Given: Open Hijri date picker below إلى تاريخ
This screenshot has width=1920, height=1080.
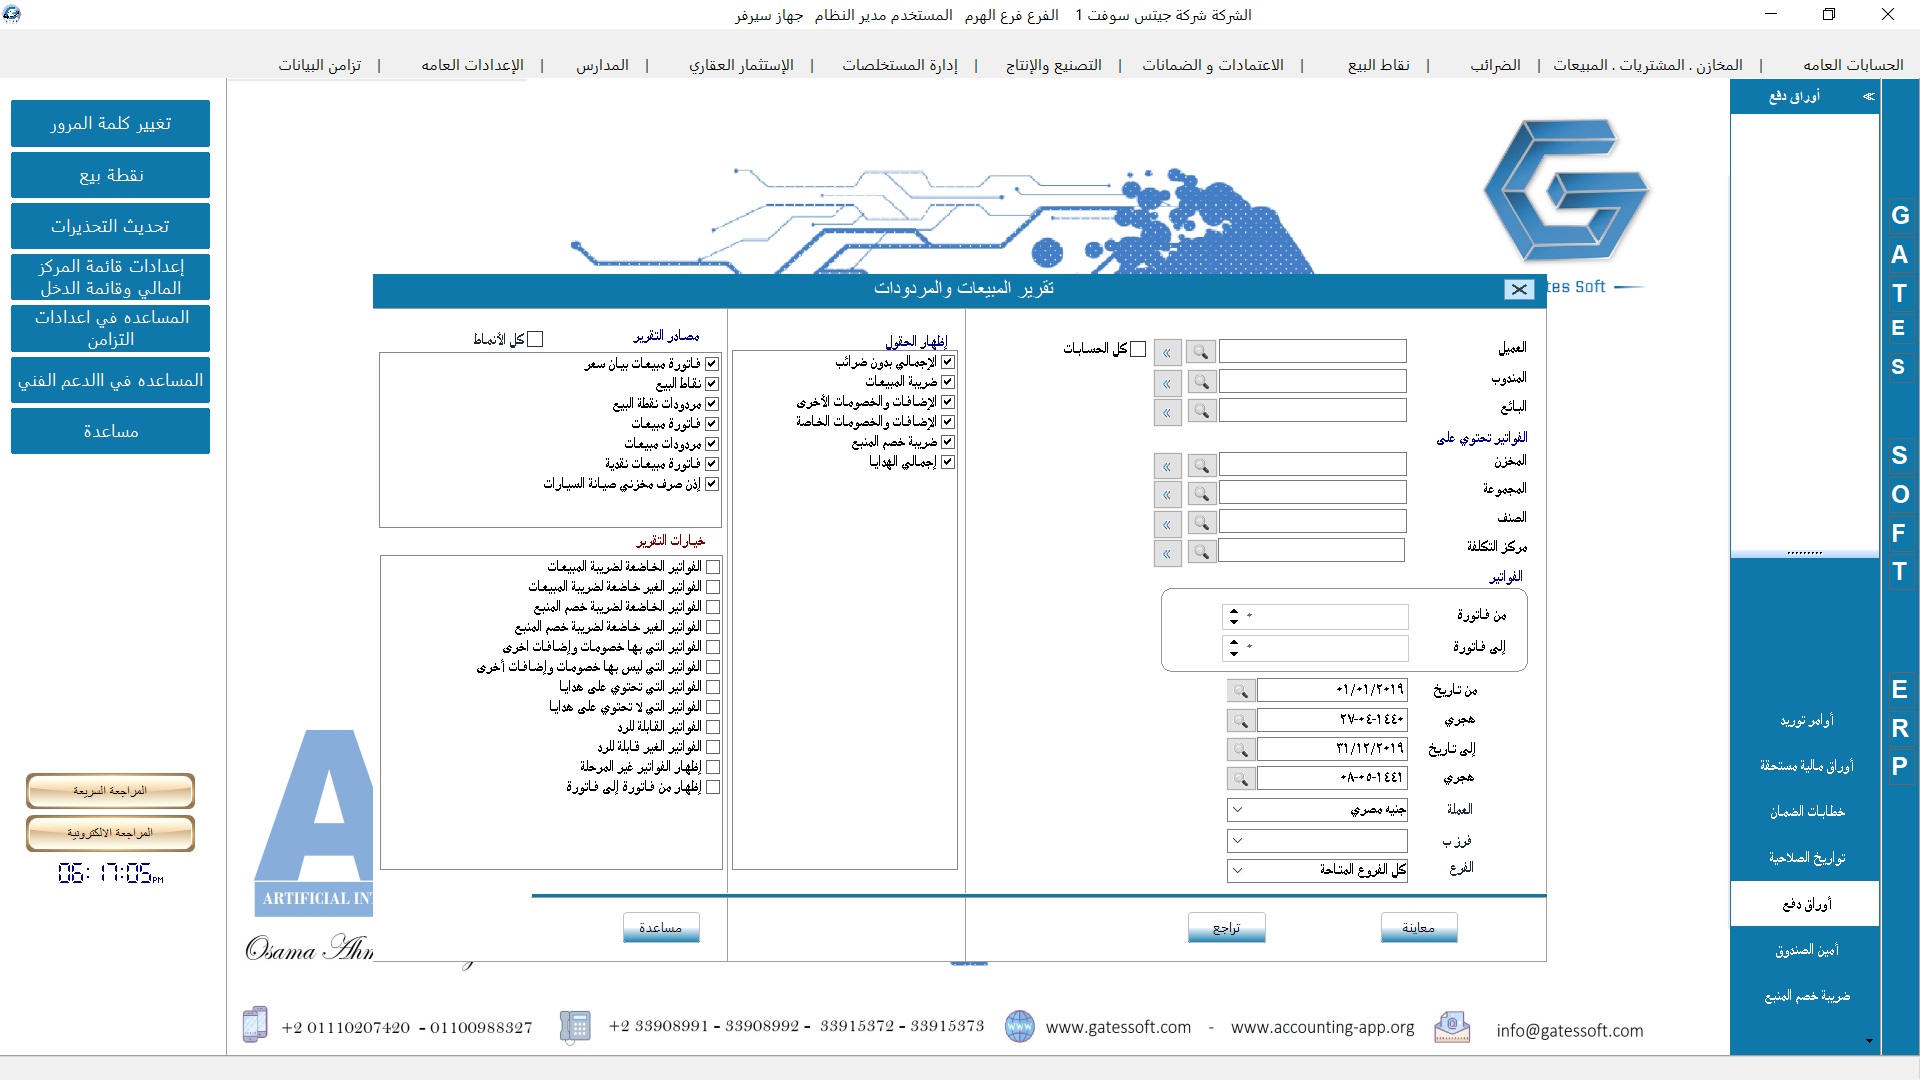Looking at the screenshot, I should [1240, 777].
